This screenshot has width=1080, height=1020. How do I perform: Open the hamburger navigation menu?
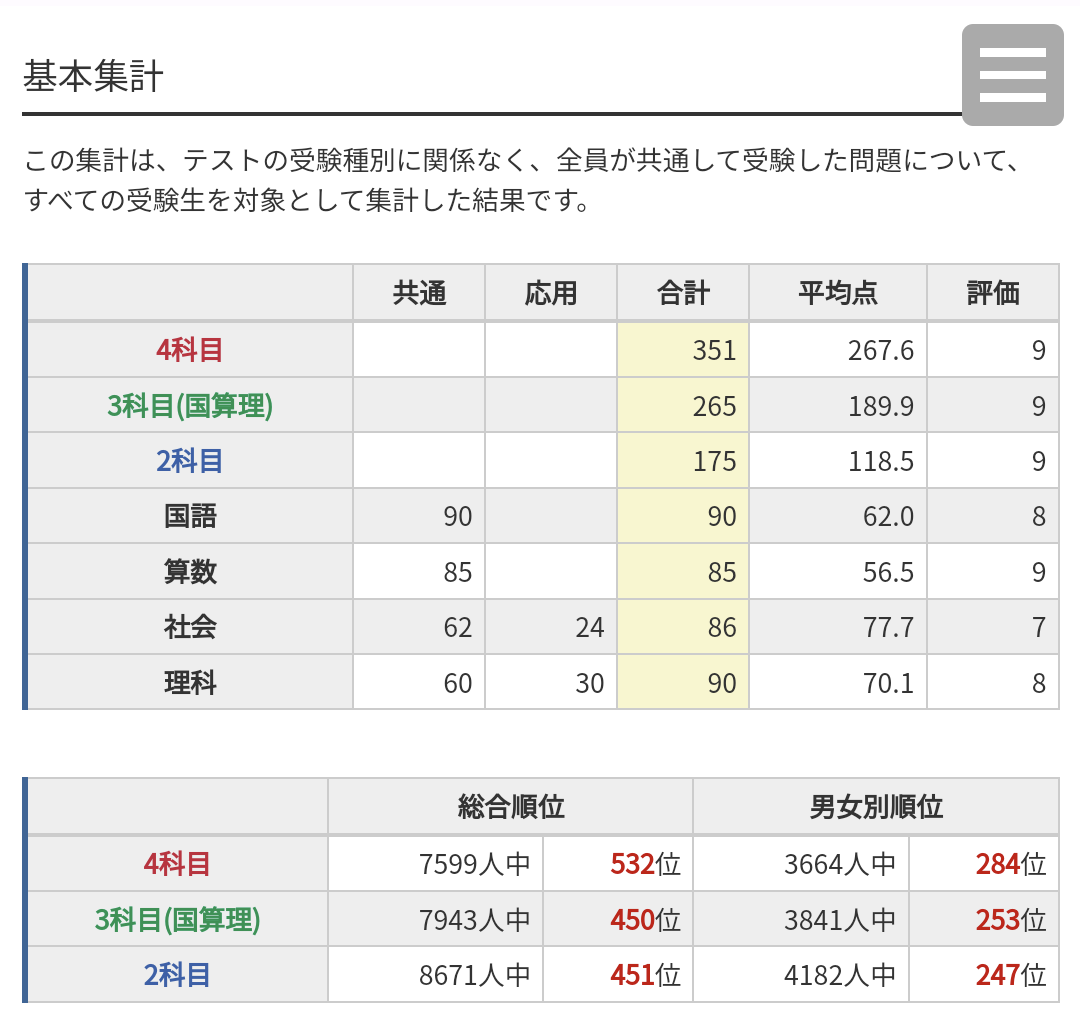click(1013, 75)
